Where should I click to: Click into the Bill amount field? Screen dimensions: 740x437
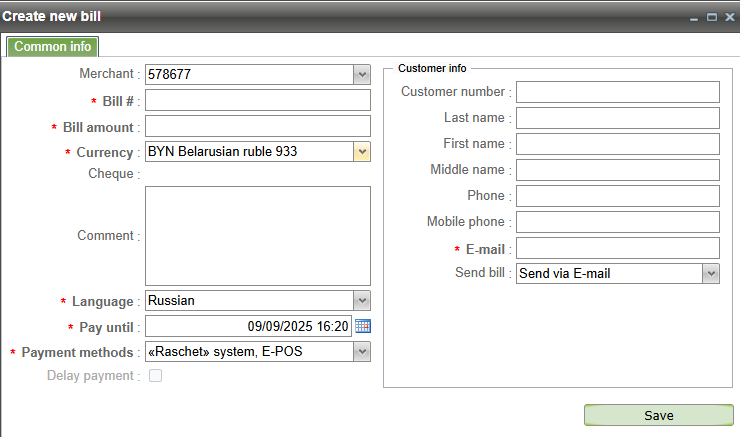pyautogui.click(x=258, y=126)
